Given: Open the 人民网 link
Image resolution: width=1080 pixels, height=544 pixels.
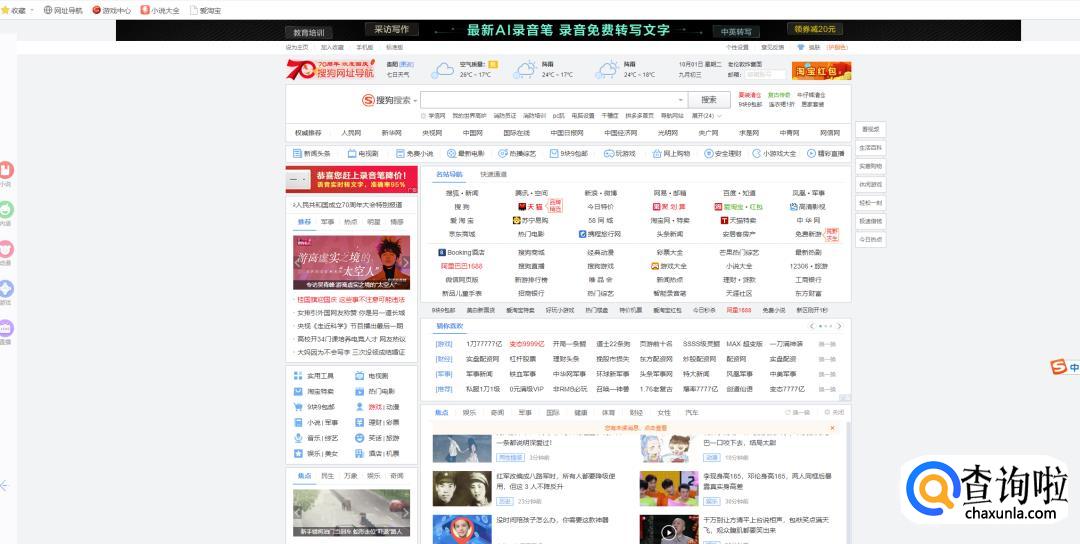Looking at the screenshot, I should pos(351,133).
